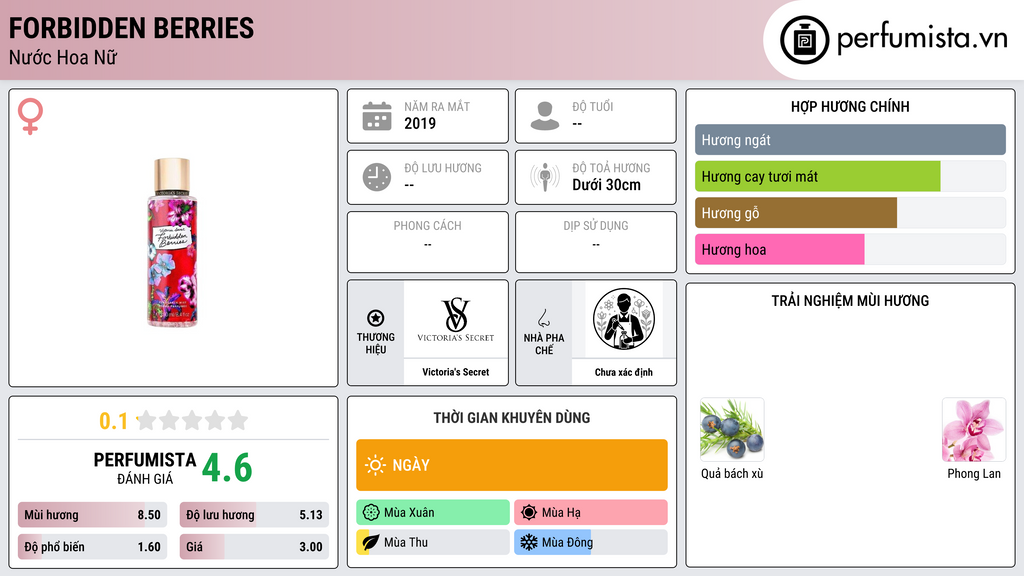
Task: Click the Hương hoa pink bar
Action: [780, 249]
